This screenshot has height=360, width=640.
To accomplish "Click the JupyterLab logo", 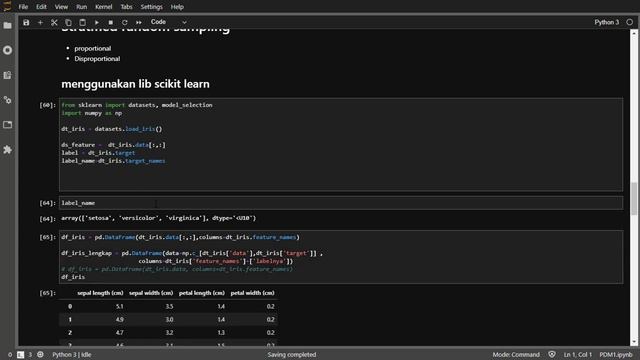I will (x=7, y=6).
